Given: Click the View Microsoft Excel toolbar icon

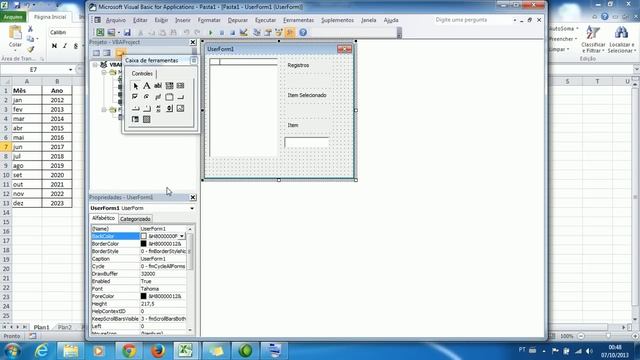Looking at the screenshot, I should 100,33.
